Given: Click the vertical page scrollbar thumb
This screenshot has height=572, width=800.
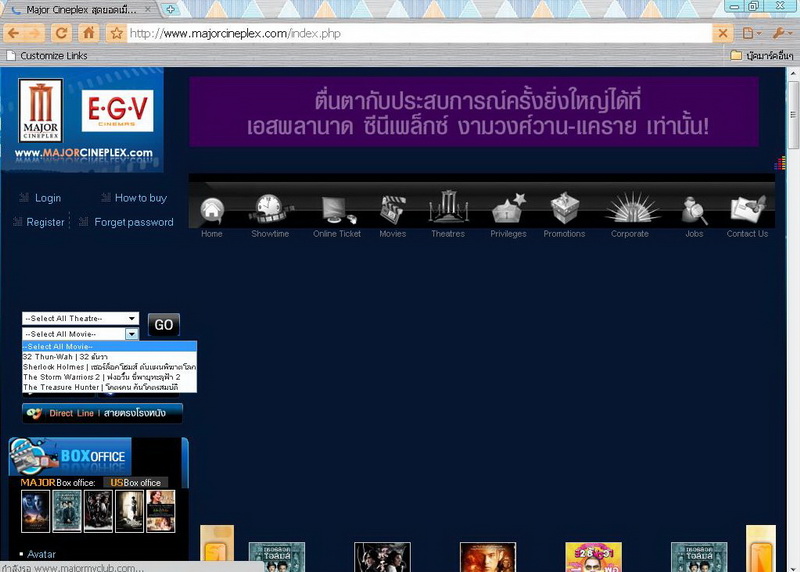Looking at the screenshot, I should click(793, 114).
